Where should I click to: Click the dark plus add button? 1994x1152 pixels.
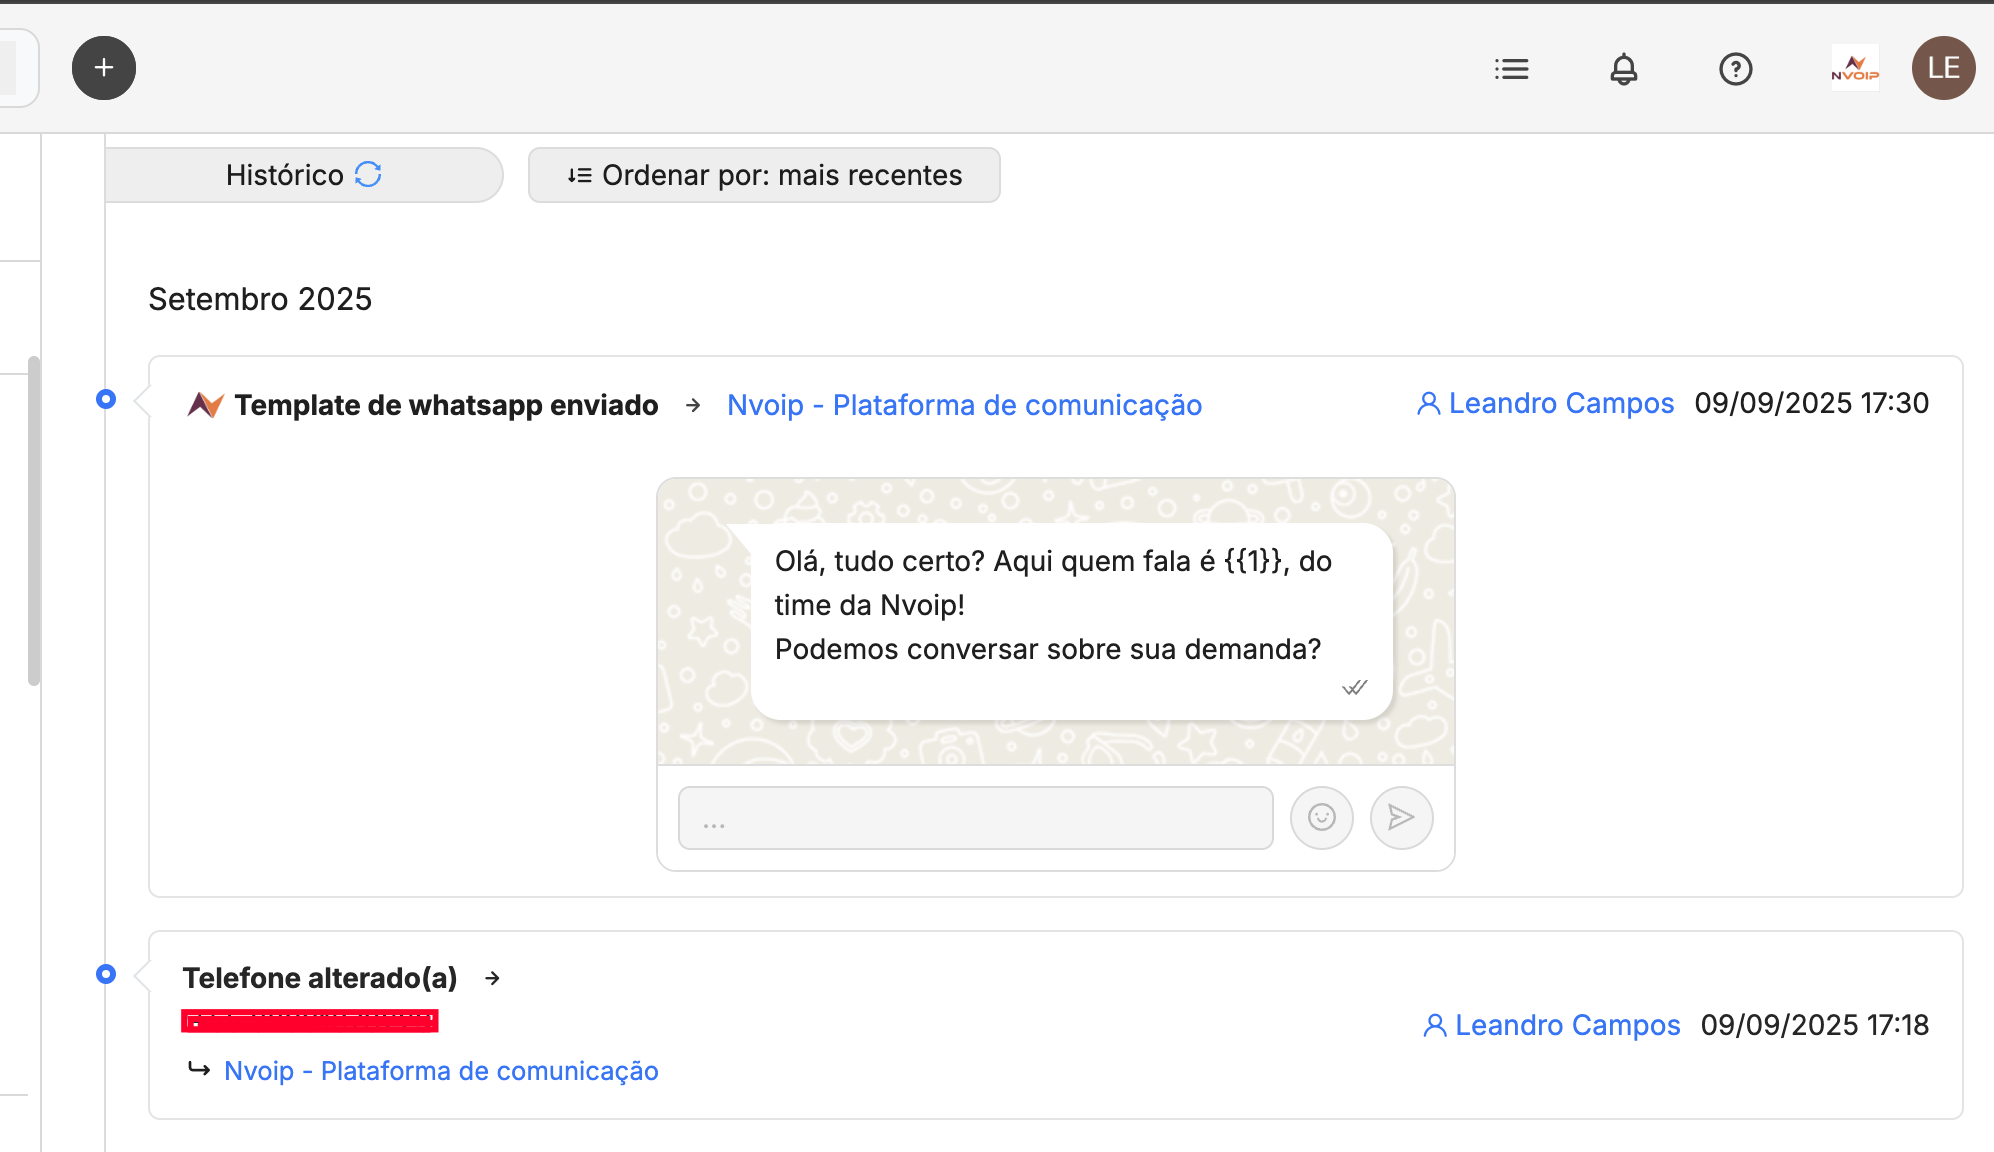pyautogui.click(x=104, y=68)
